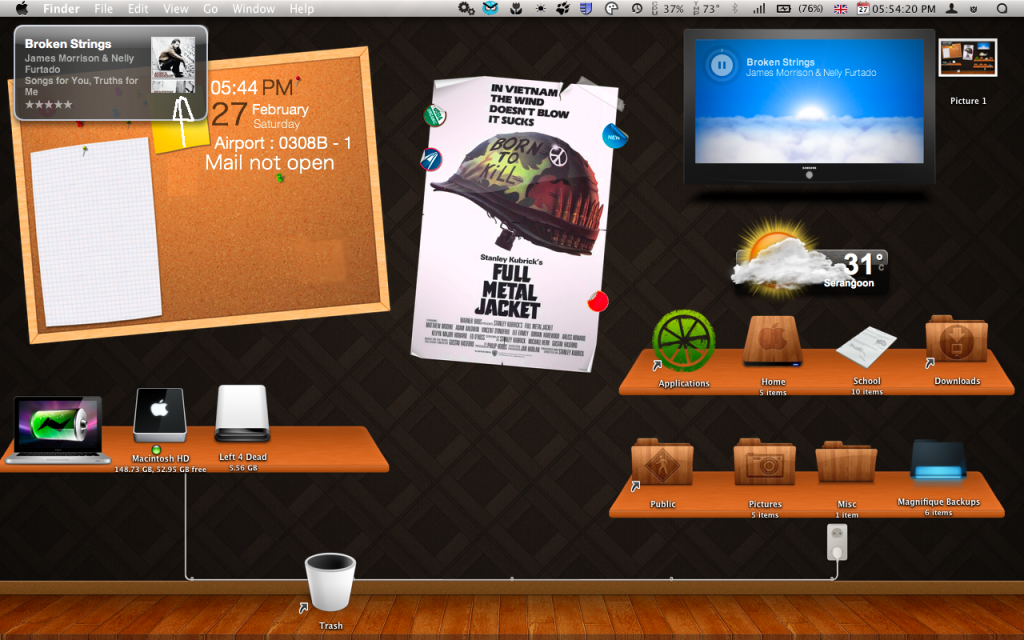Click the color palette icon in menu bar

tap(611, 8)
